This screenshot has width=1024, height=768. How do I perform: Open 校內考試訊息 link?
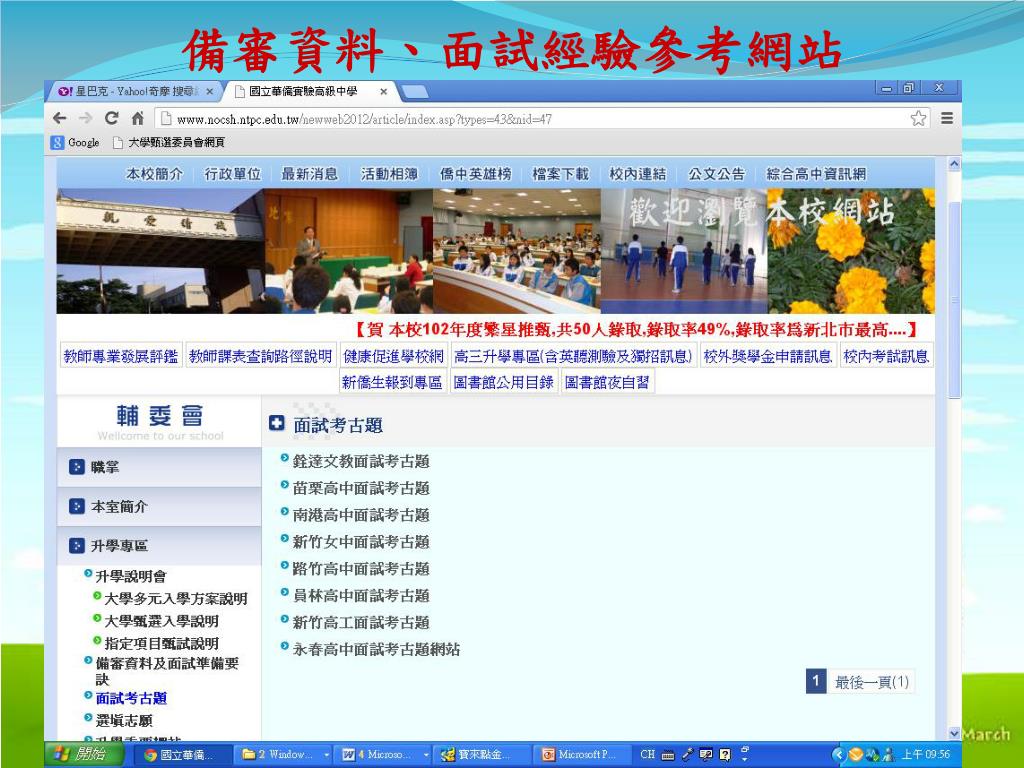click(886, 356)
